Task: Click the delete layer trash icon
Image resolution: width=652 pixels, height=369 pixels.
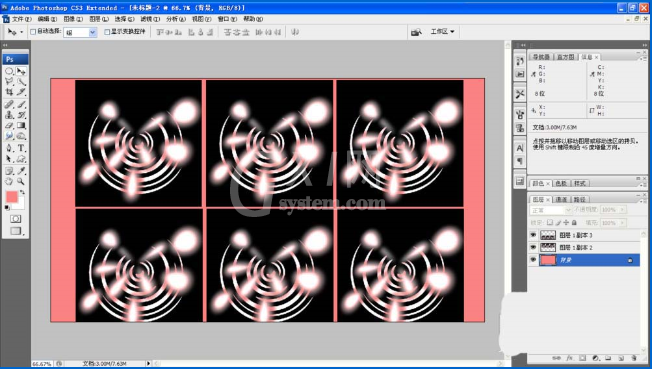Action: tap(634, 358)
